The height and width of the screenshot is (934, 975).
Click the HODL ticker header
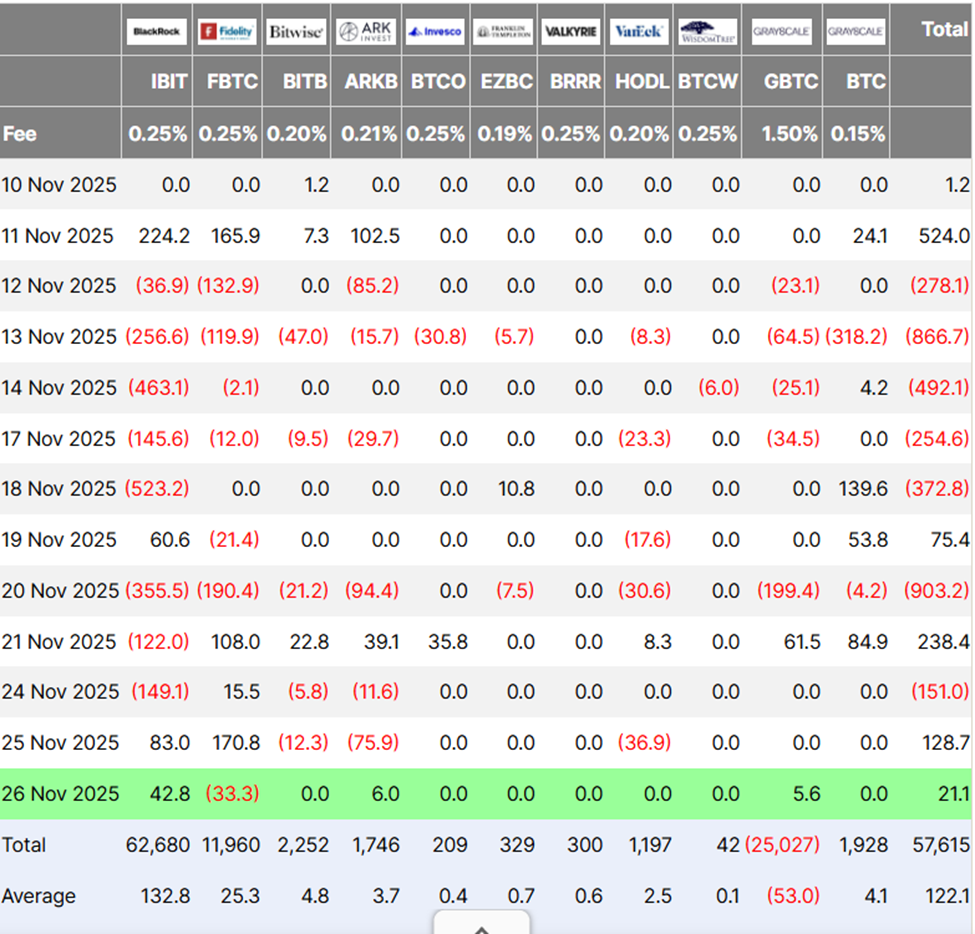click(641, 82)
